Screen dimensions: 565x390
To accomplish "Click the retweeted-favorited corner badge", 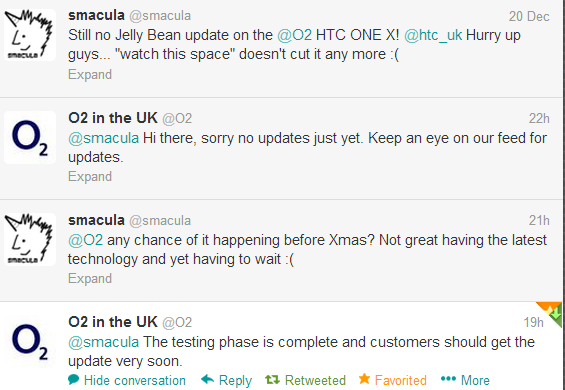I will tap(552, 313).
